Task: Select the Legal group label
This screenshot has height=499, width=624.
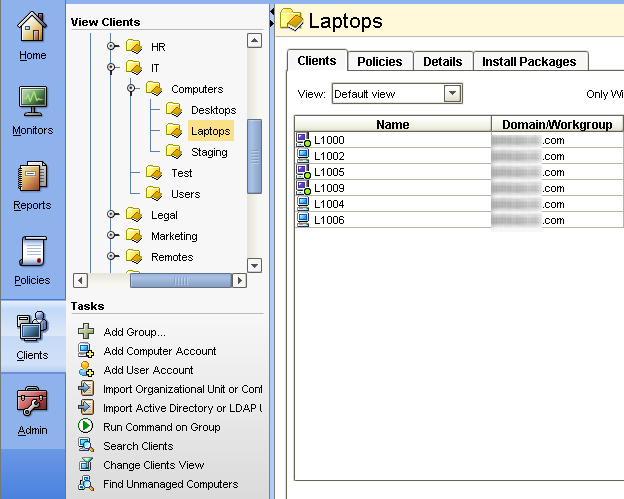Action: click(164, 215)
